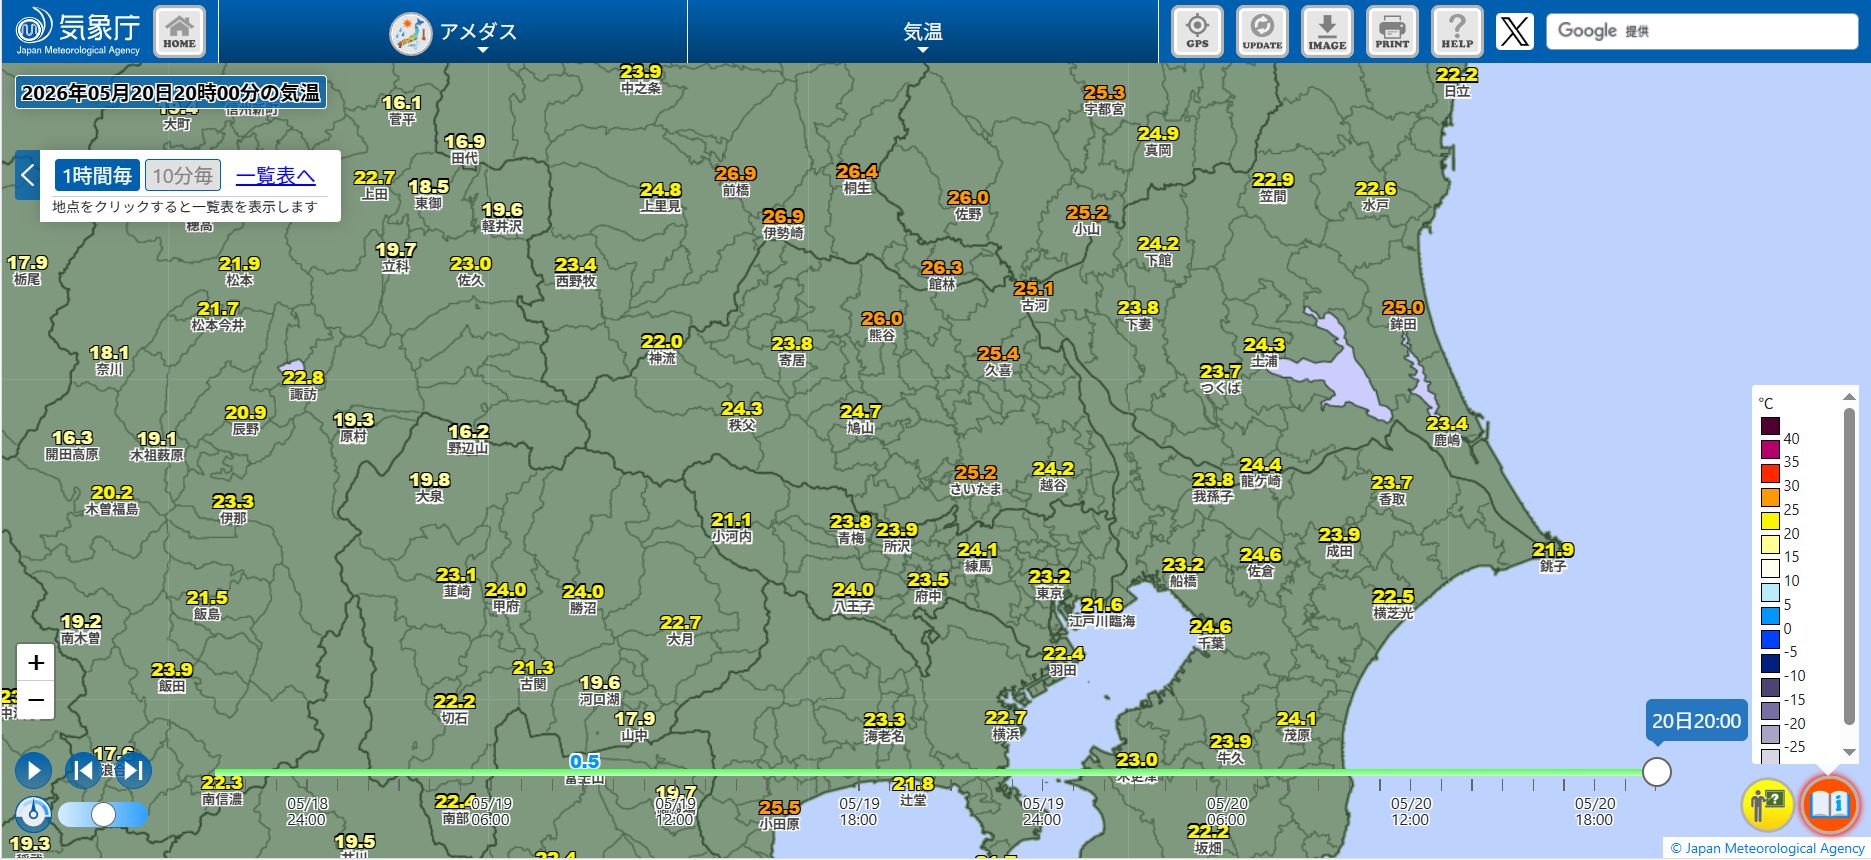Step to next time frame
The width and height of the screenshot is (1871, 860).
(134, 770)
